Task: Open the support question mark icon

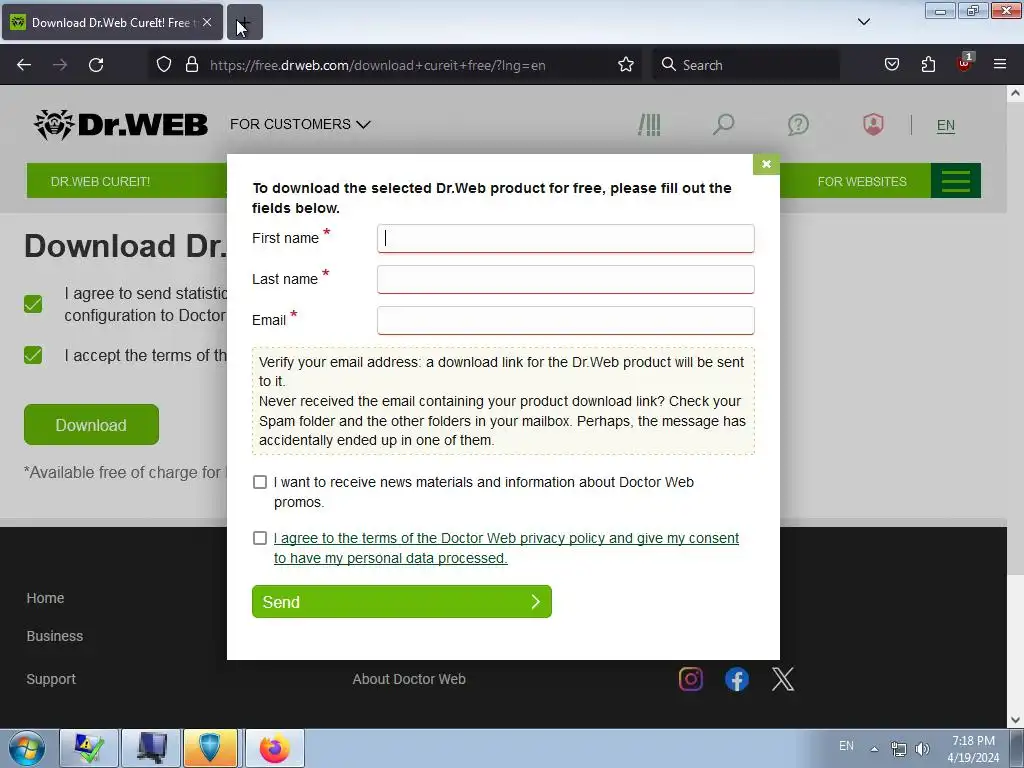Action: [798, 124]
